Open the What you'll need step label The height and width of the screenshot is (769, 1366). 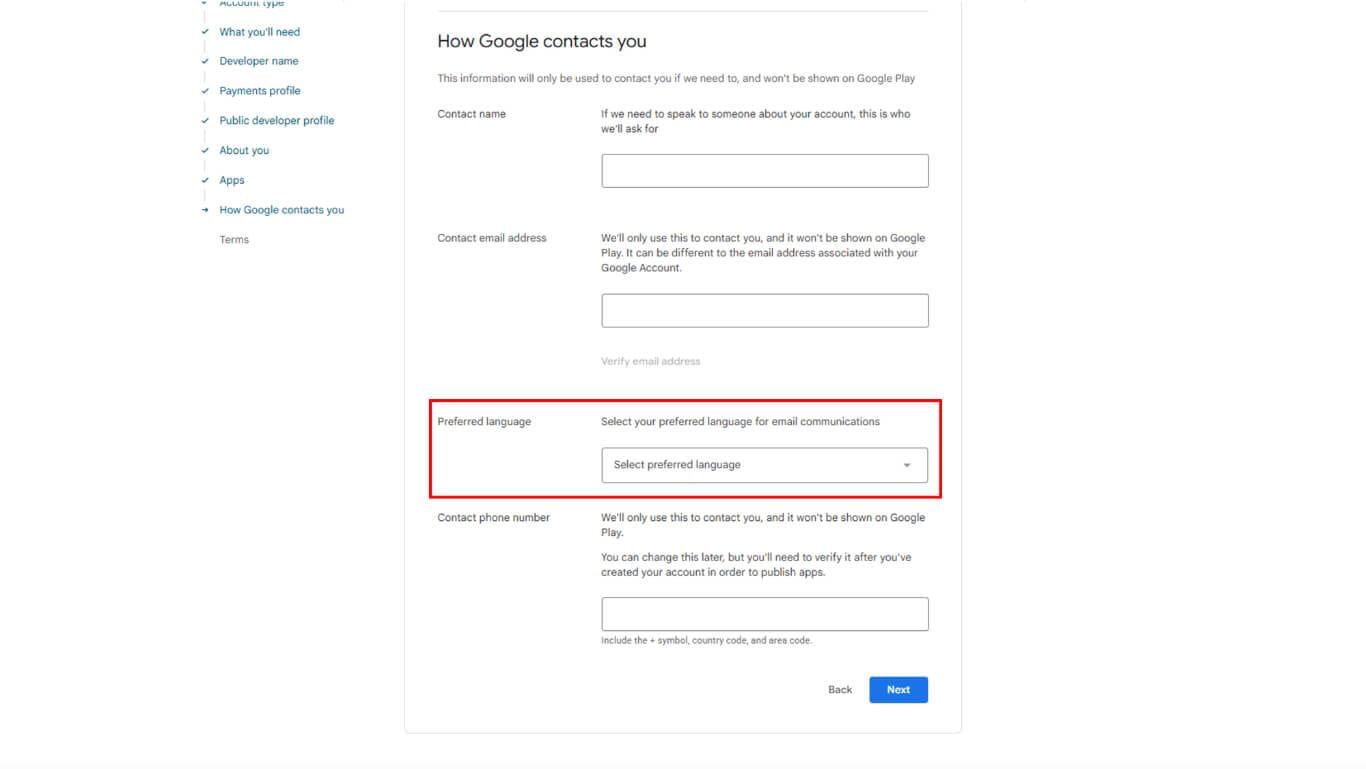[x=259, y=32]
